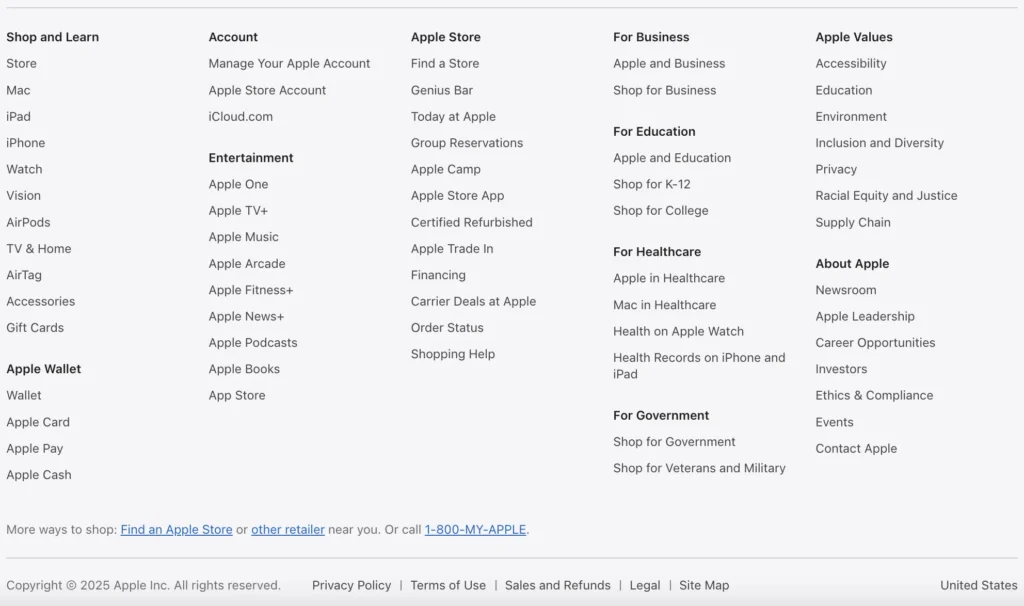
Task: Select Gift Cards under Shop and Learn
Action: pyautogui.click(x=35, y=327)
